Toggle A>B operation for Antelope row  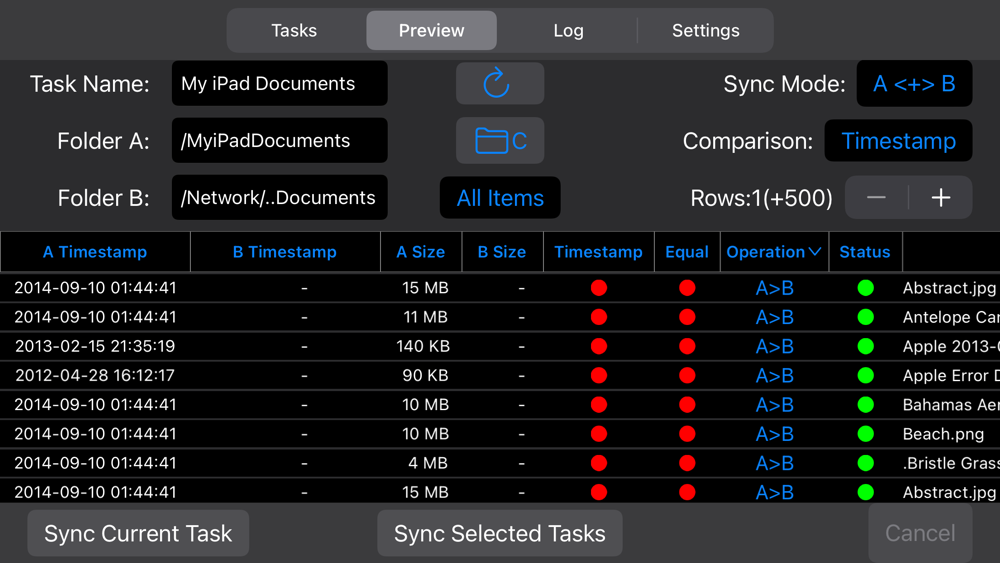pos(774,317)
